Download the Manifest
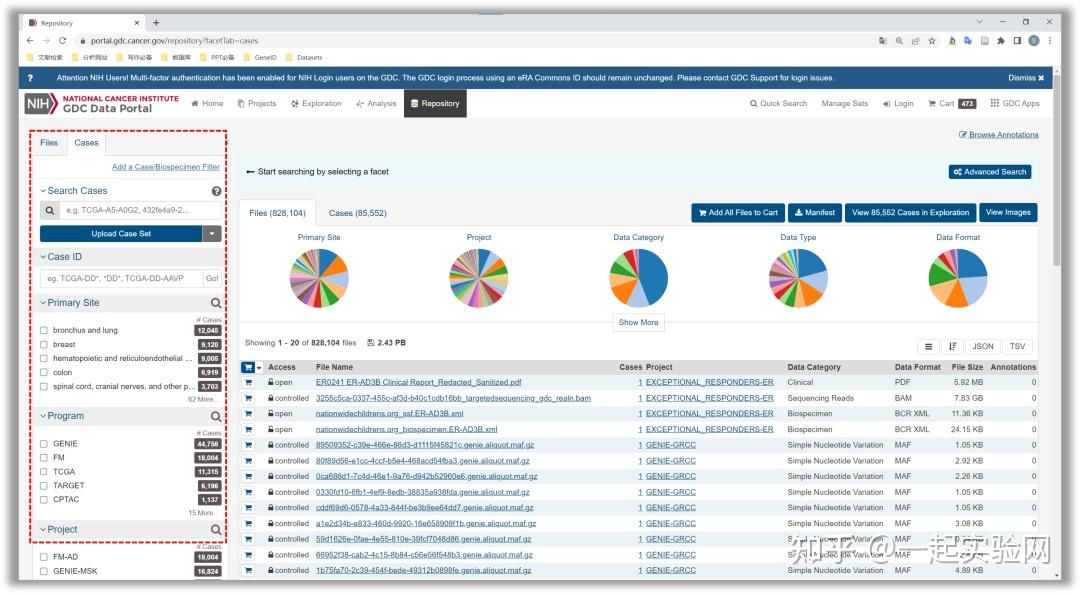 coord(815,213)
